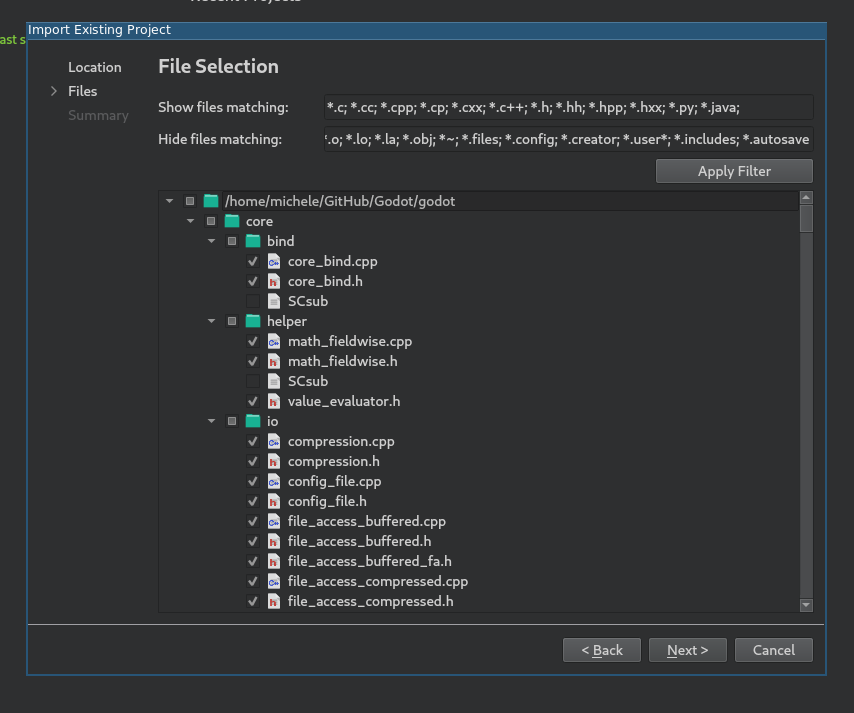Click the compression.h header icon

tap(274, 461)
